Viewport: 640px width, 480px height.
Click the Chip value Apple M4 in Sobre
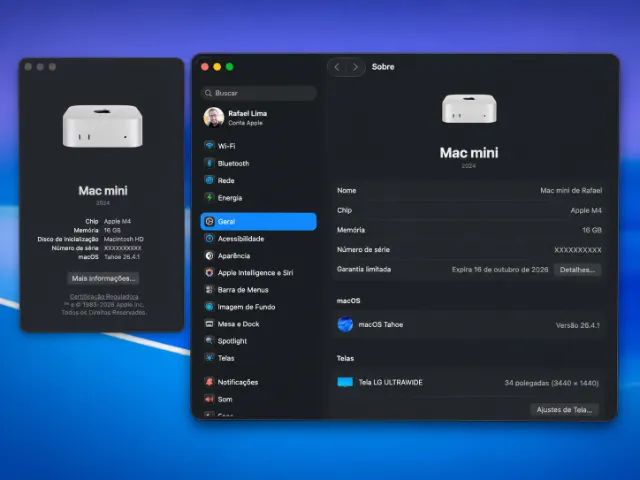point(586,211)
